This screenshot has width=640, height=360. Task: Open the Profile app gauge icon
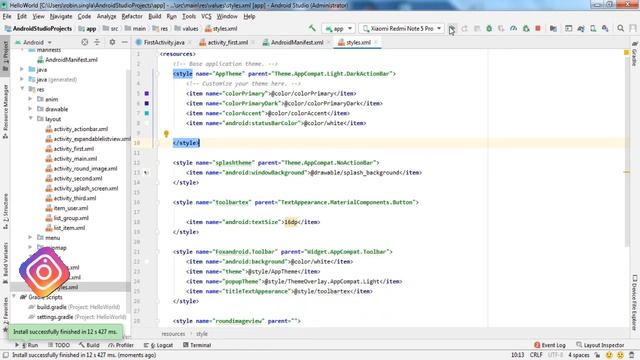[513, 29]
